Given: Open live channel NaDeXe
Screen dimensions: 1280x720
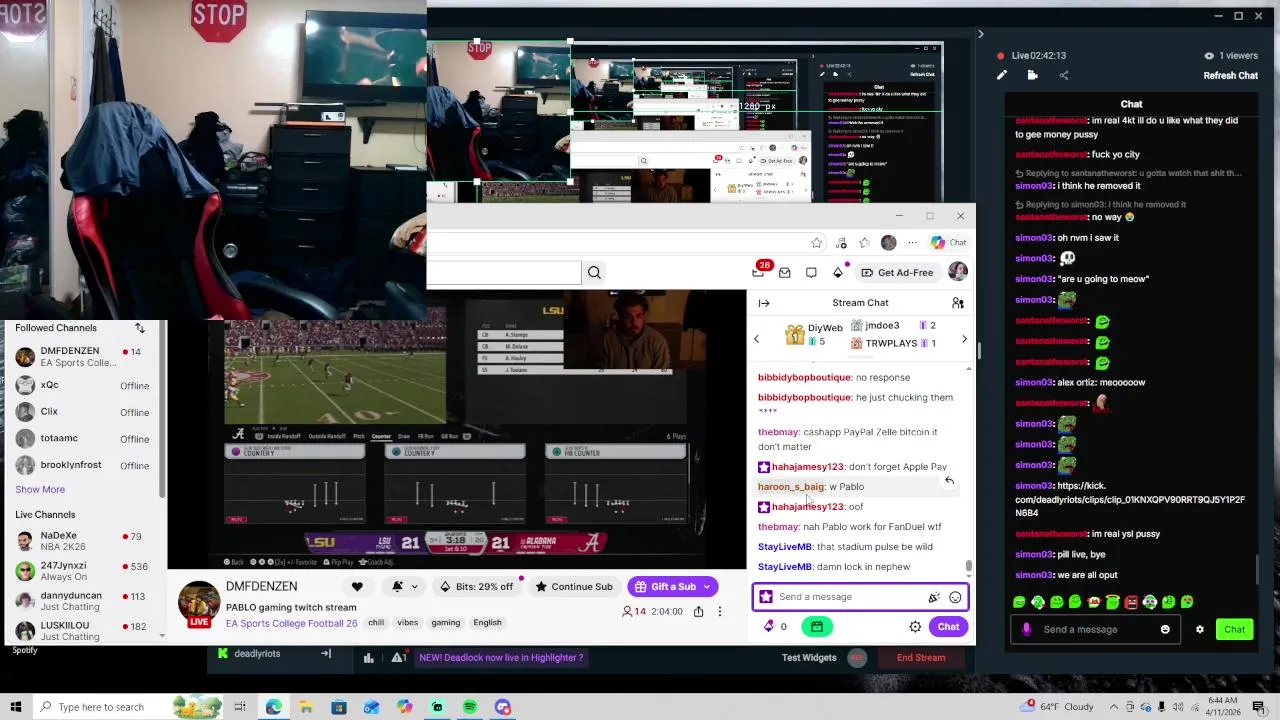Looking at the screenshot, I should (x=82, y=541).
